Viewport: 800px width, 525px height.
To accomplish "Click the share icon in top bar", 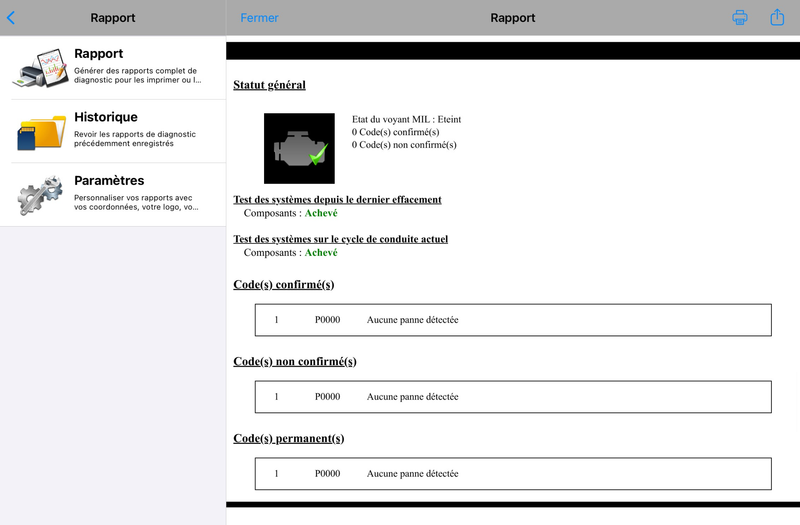I will [777, 17].
